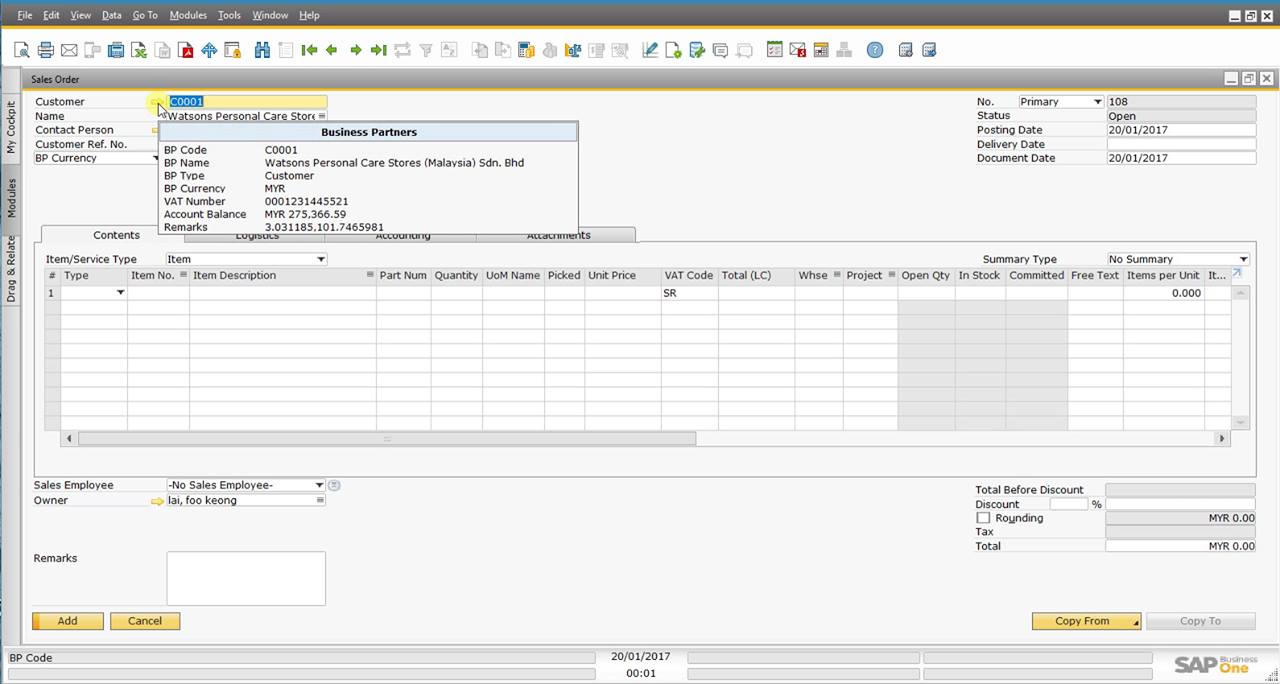This screenshot has height=684, width=1280.
Task: Click the Unit Price column header
Action: coord(622,275)
